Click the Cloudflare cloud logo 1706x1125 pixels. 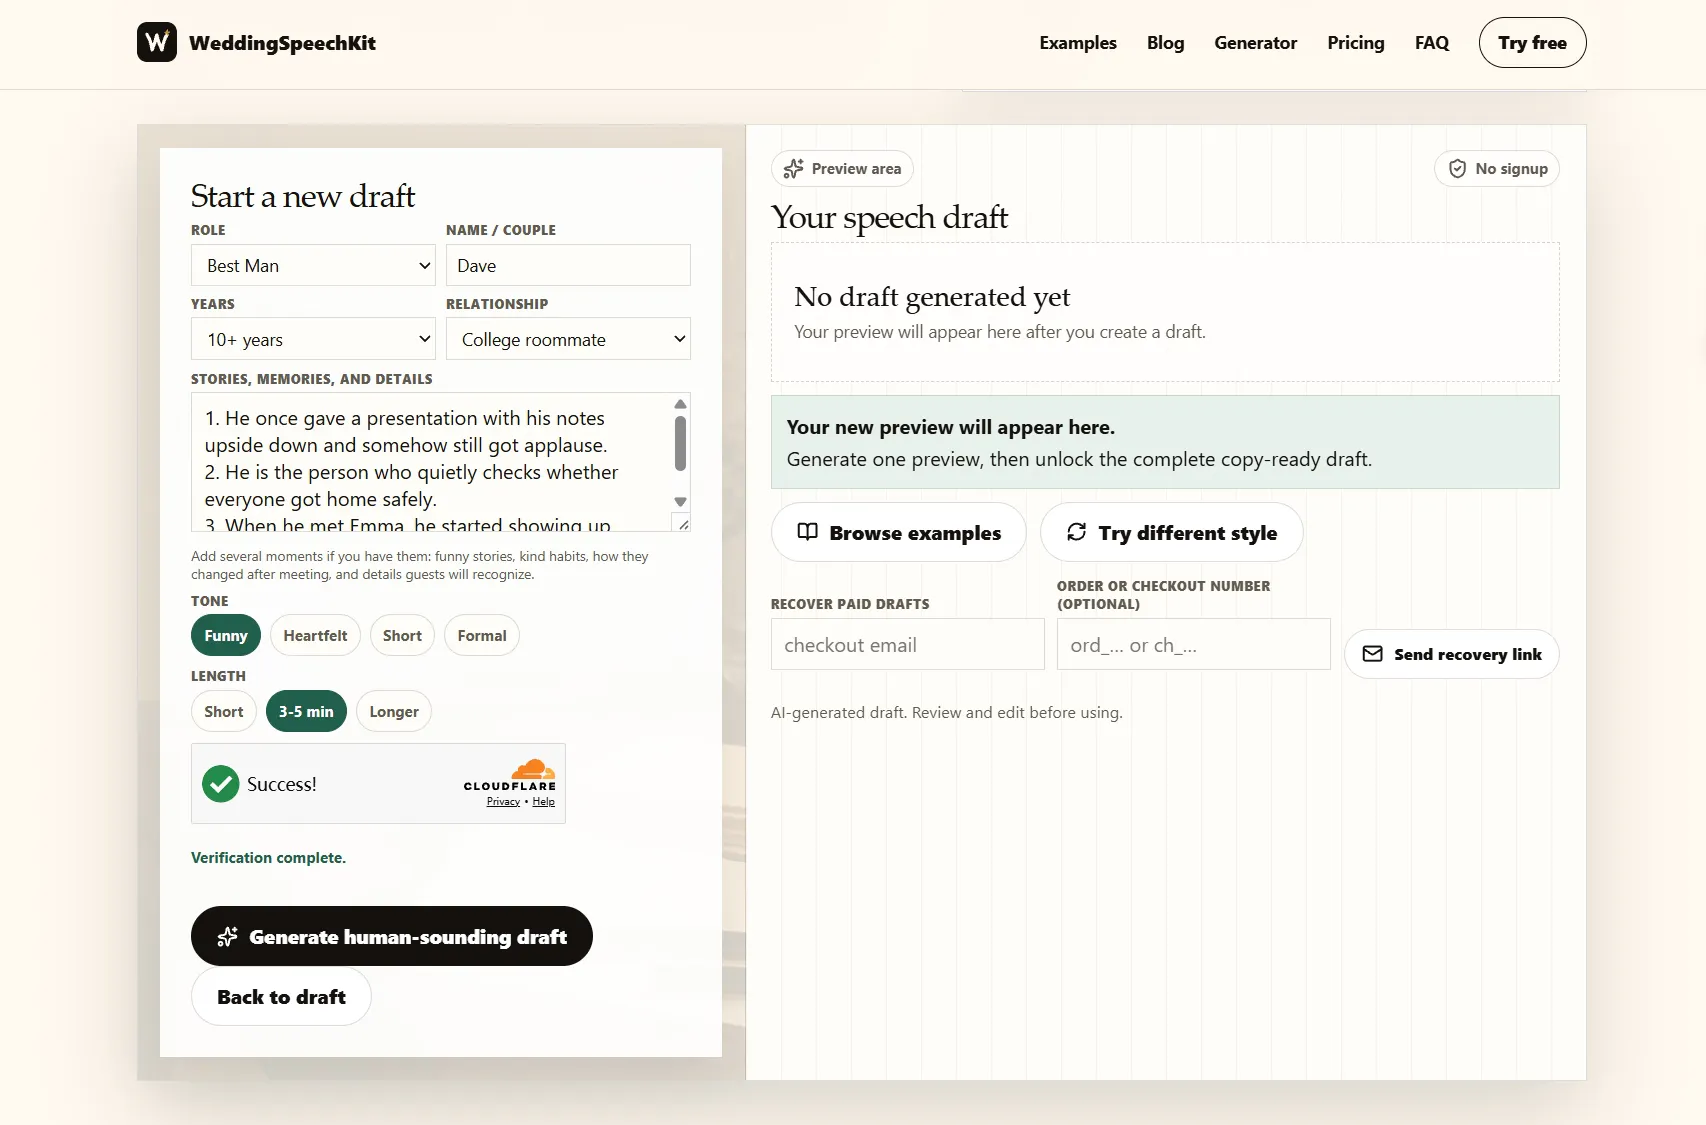click(x=534, y=769)
